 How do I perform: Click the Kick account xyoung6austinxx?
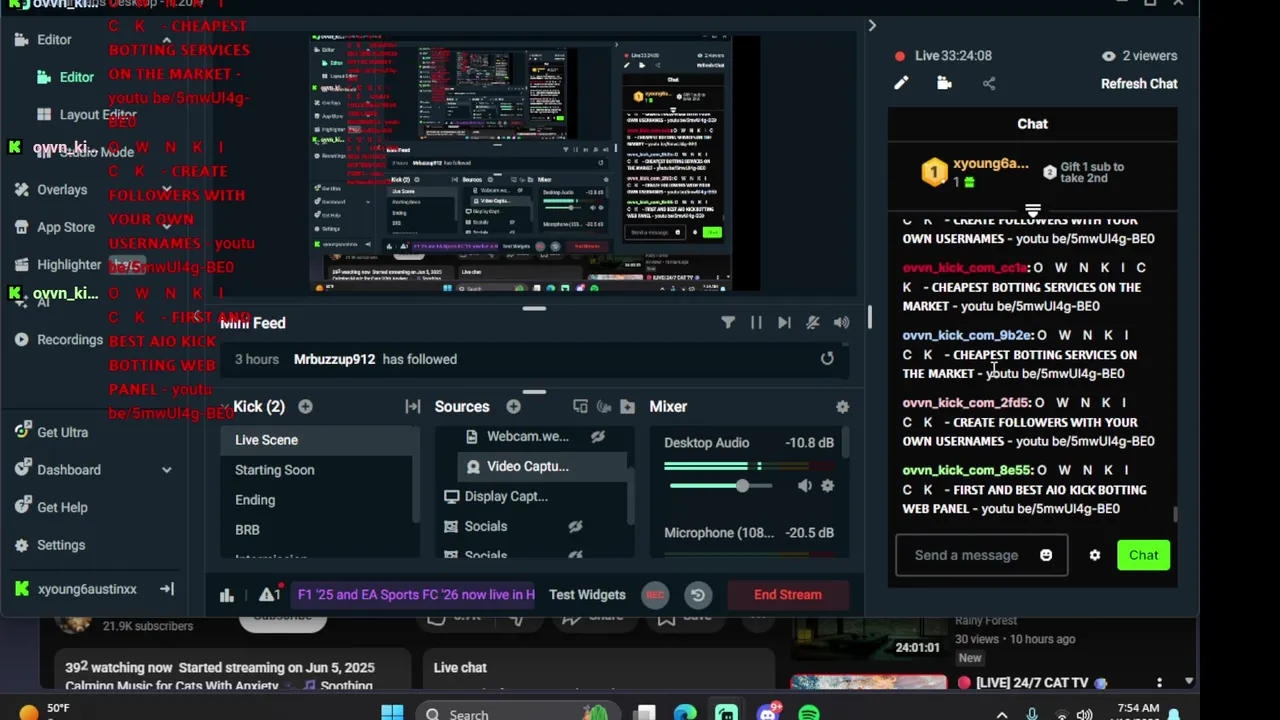76,589
